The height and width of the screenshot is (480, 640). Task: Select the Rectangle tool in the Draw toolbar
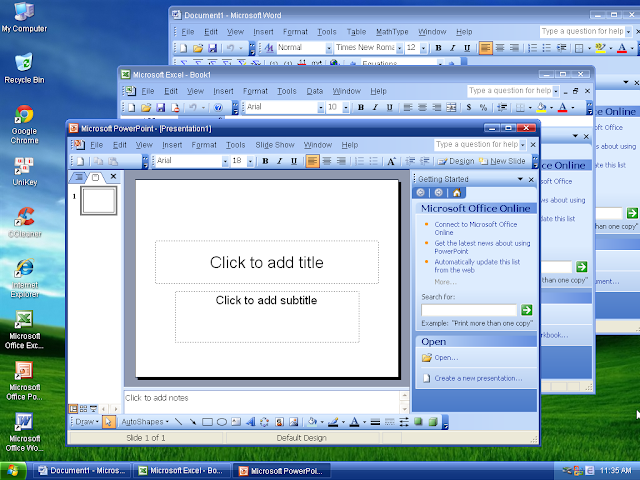click(207, 422)
